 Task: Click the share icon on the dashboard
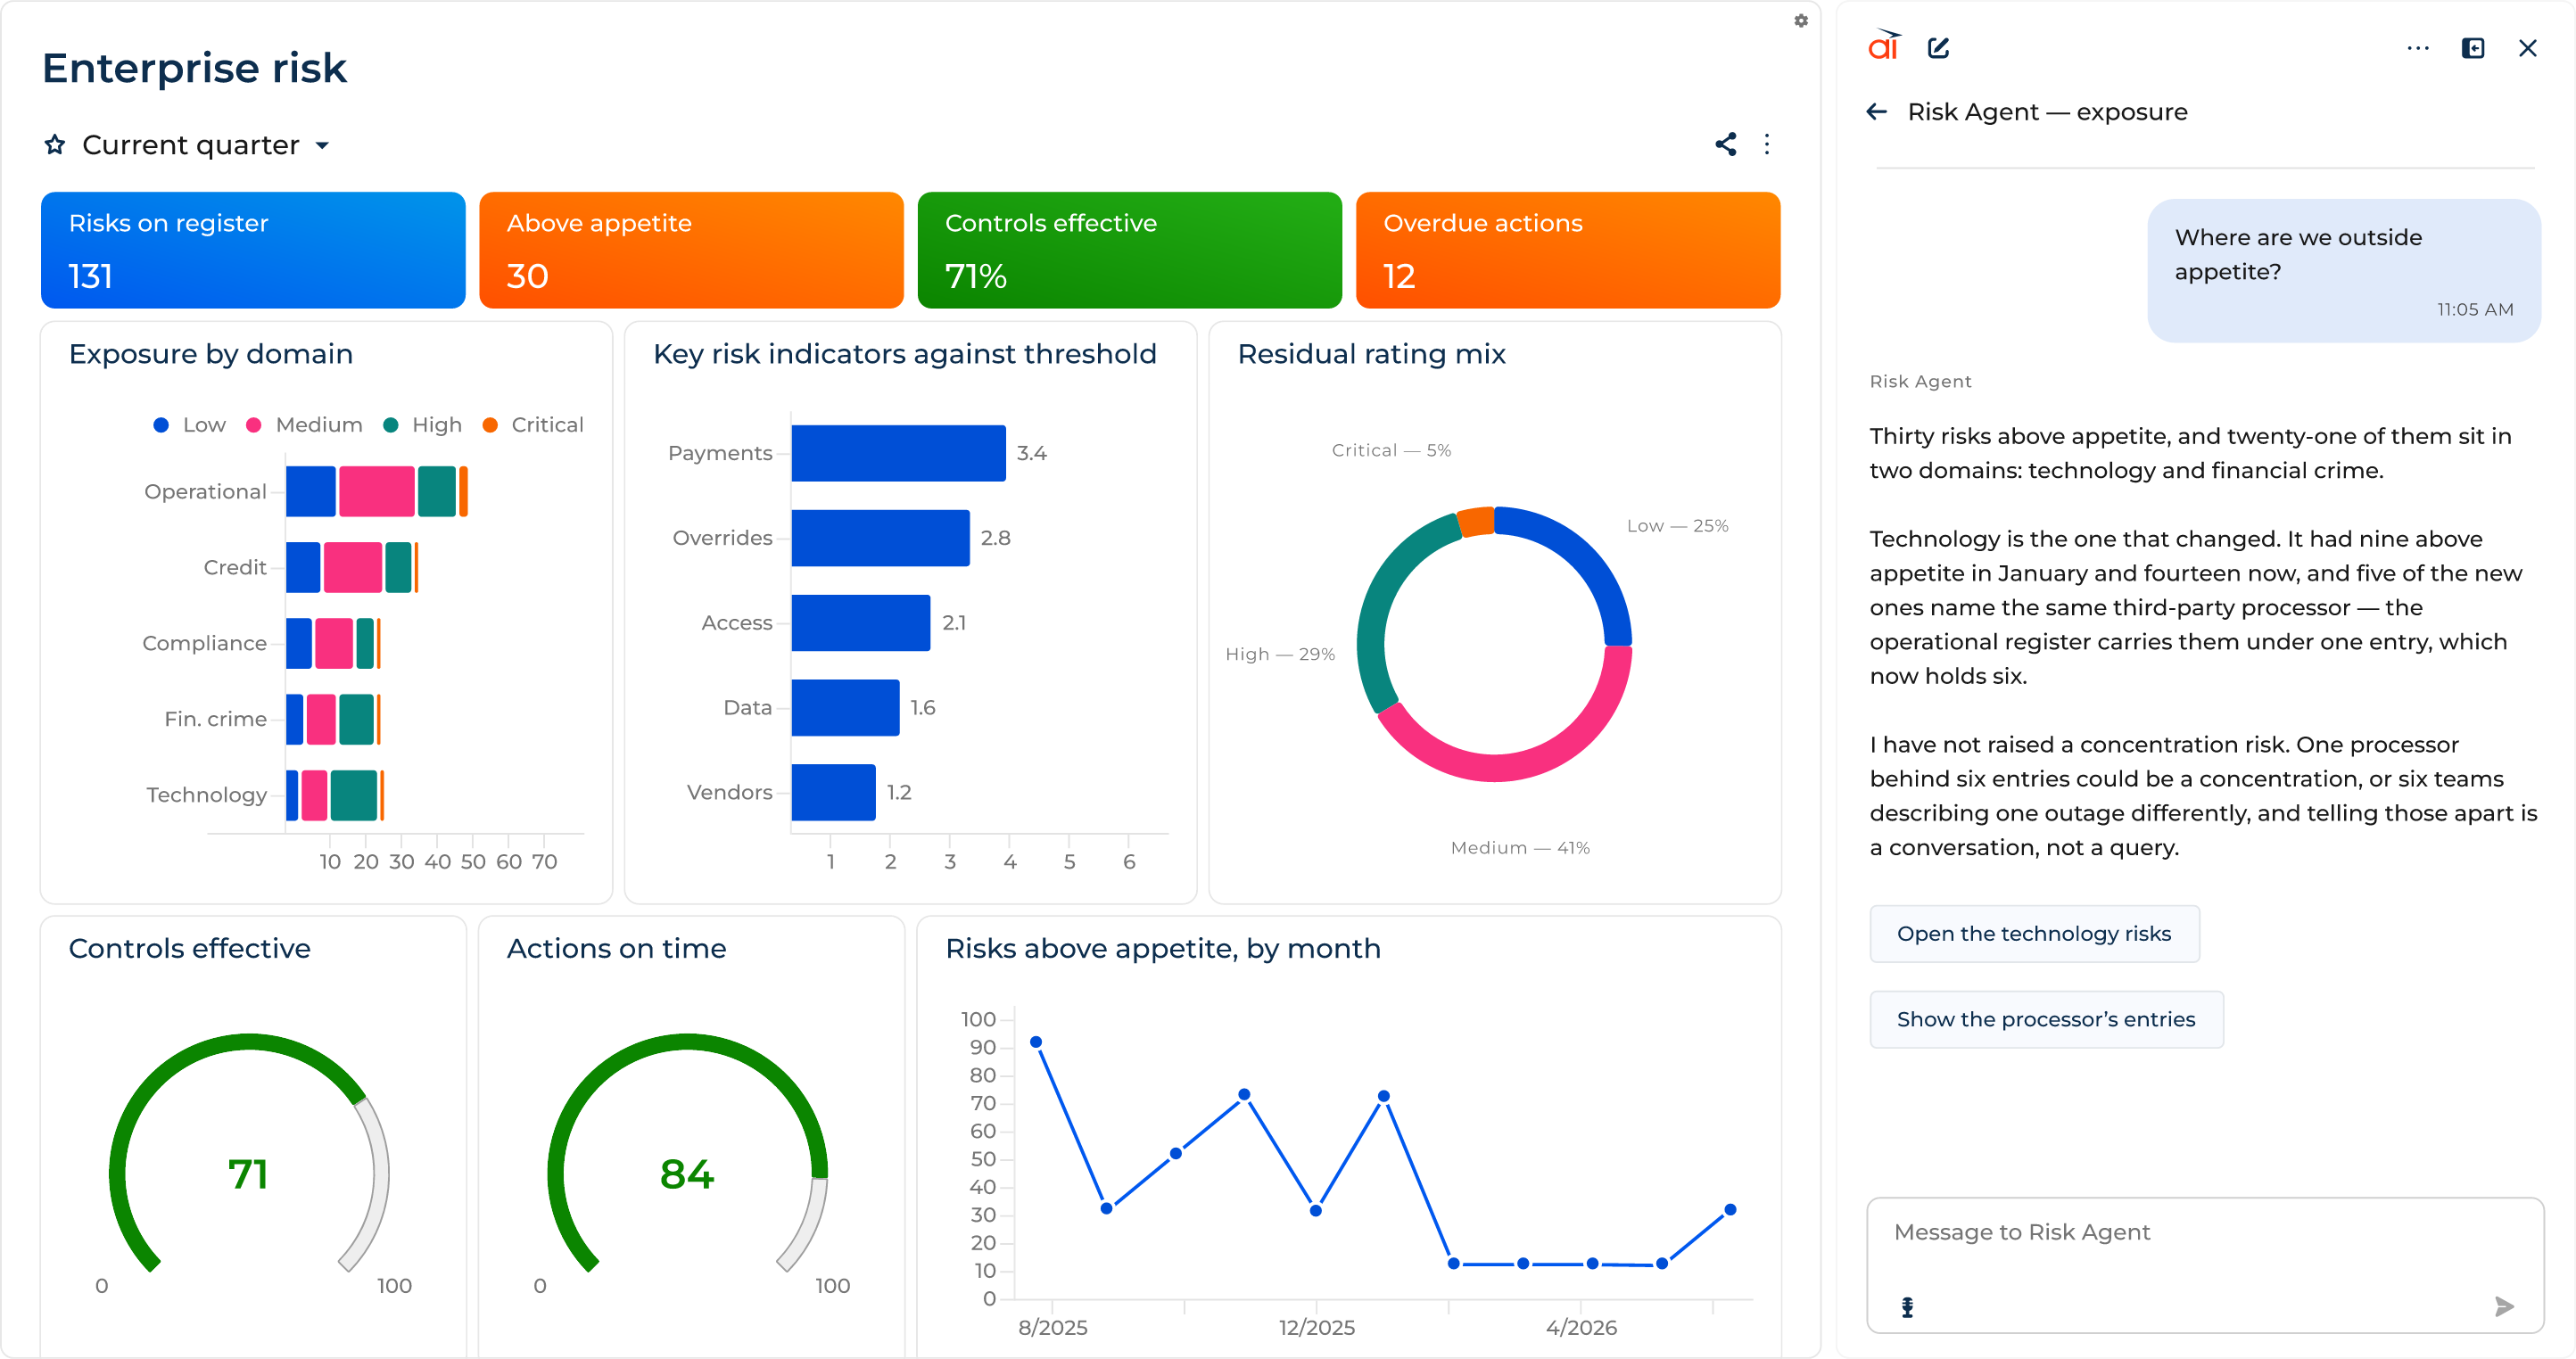click(x=1725, y=144)
